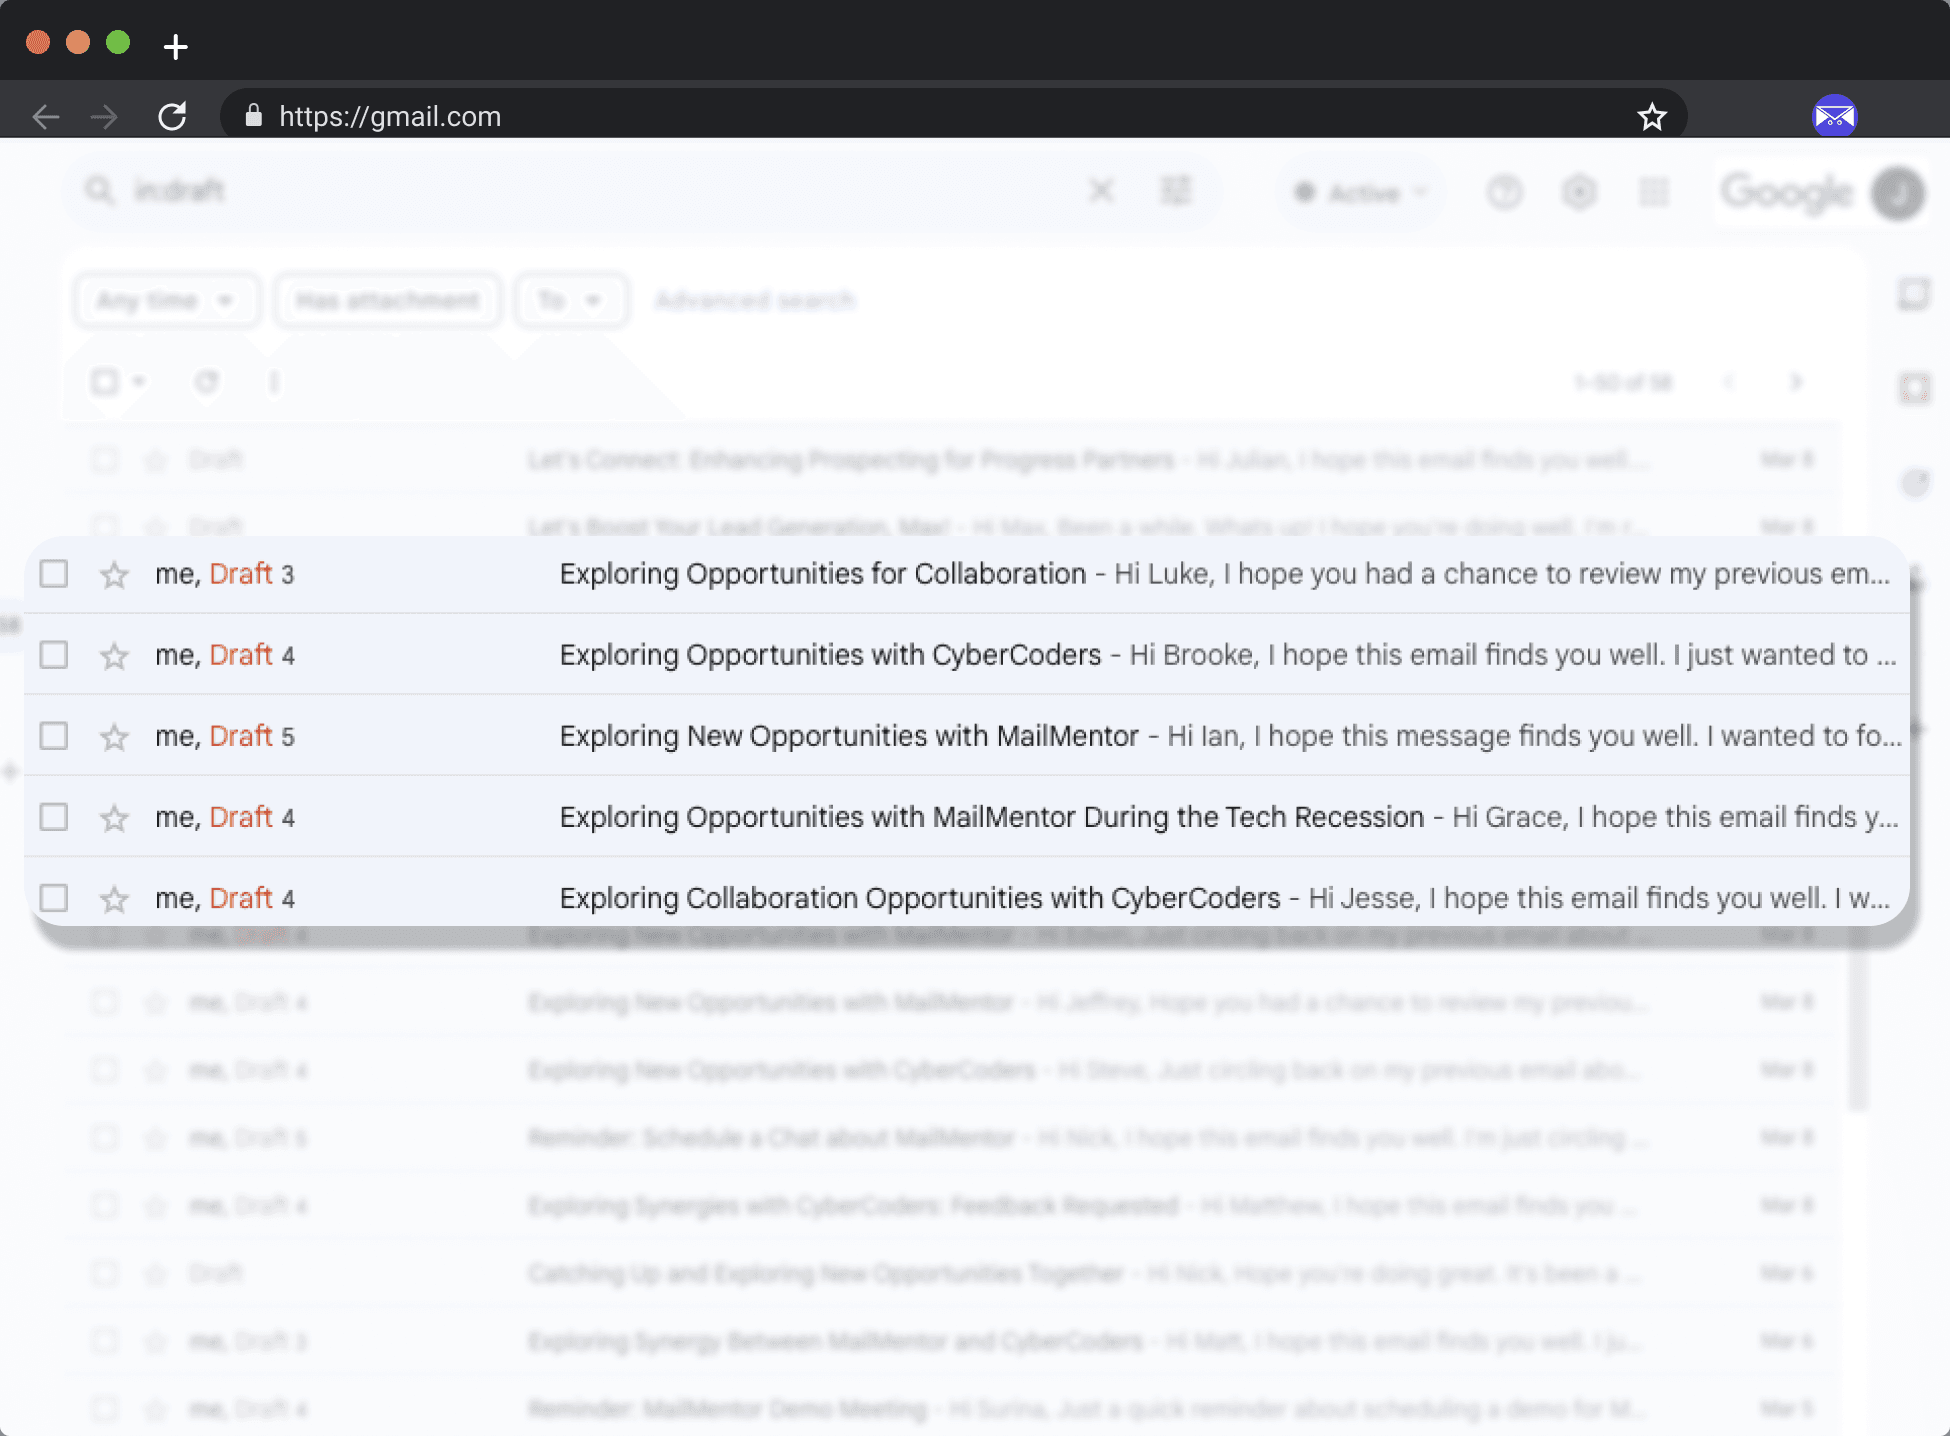The width and height of the screenshot is (1950, 1436).
Task: Refresh the drafts list
Action: coord(207,381)
